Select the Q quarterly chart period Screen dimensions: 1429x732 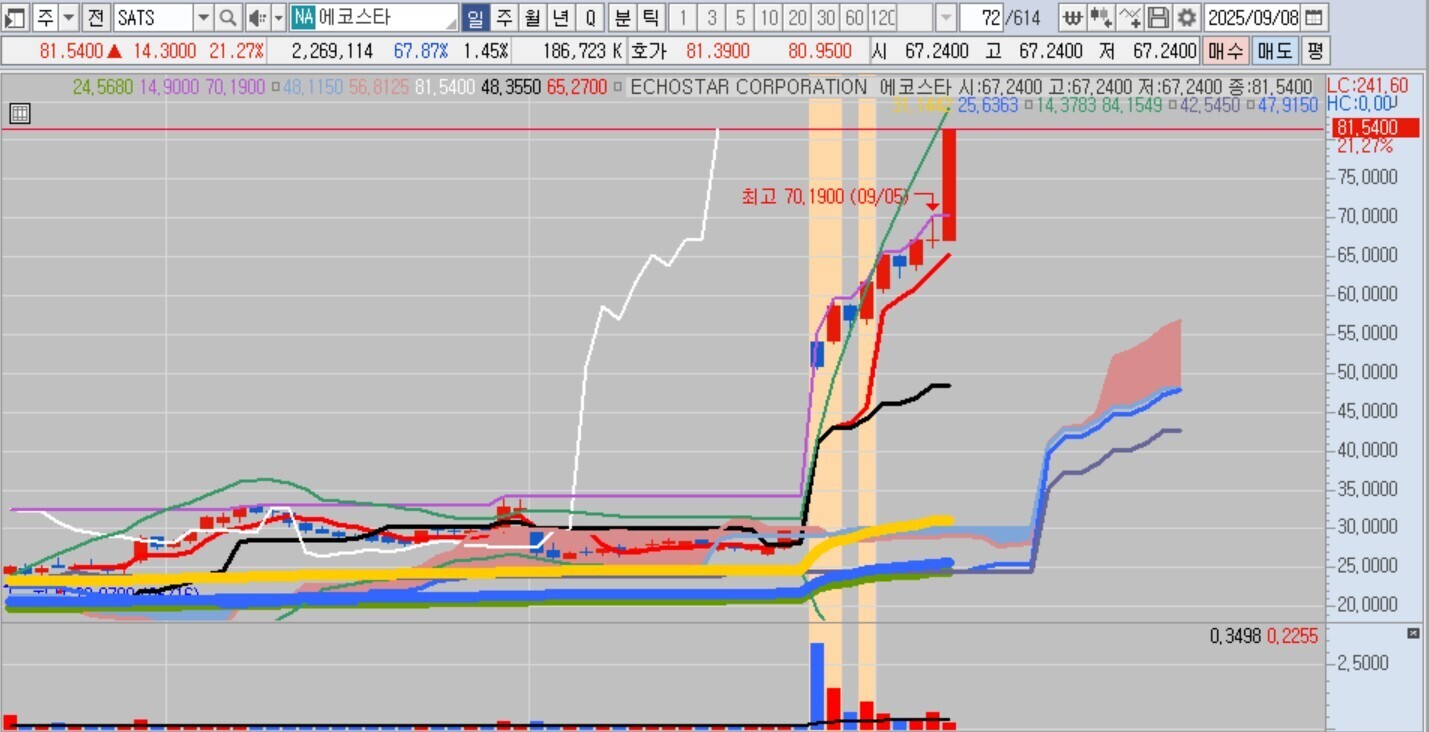(x=590, y=17)
